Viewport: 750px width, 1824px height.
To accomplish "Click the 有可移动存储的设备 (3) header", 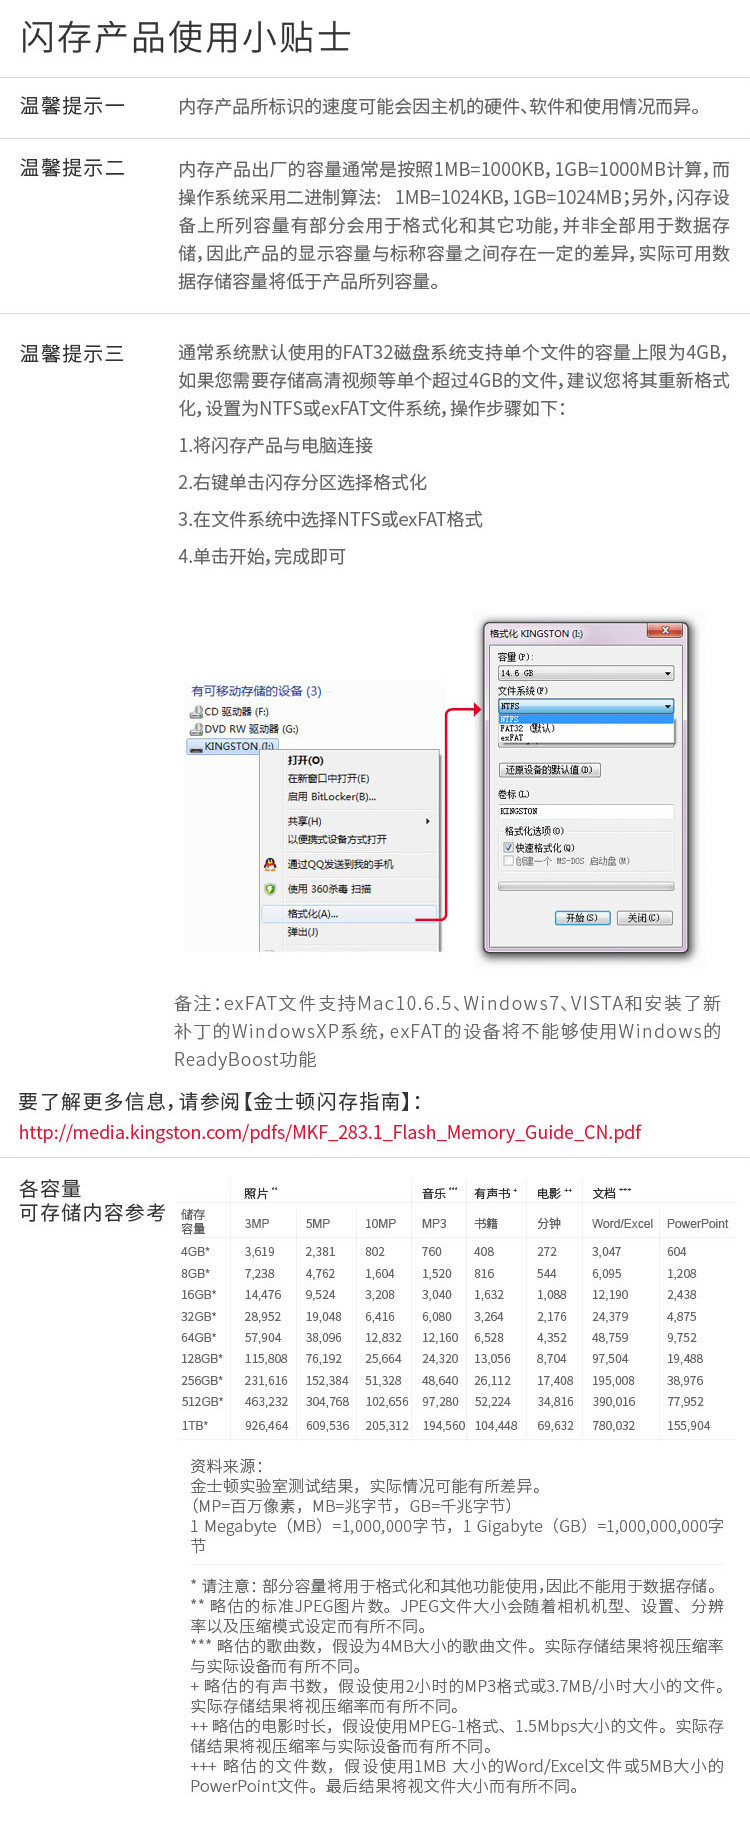I will pyautogui.click(x=257, y=691).
